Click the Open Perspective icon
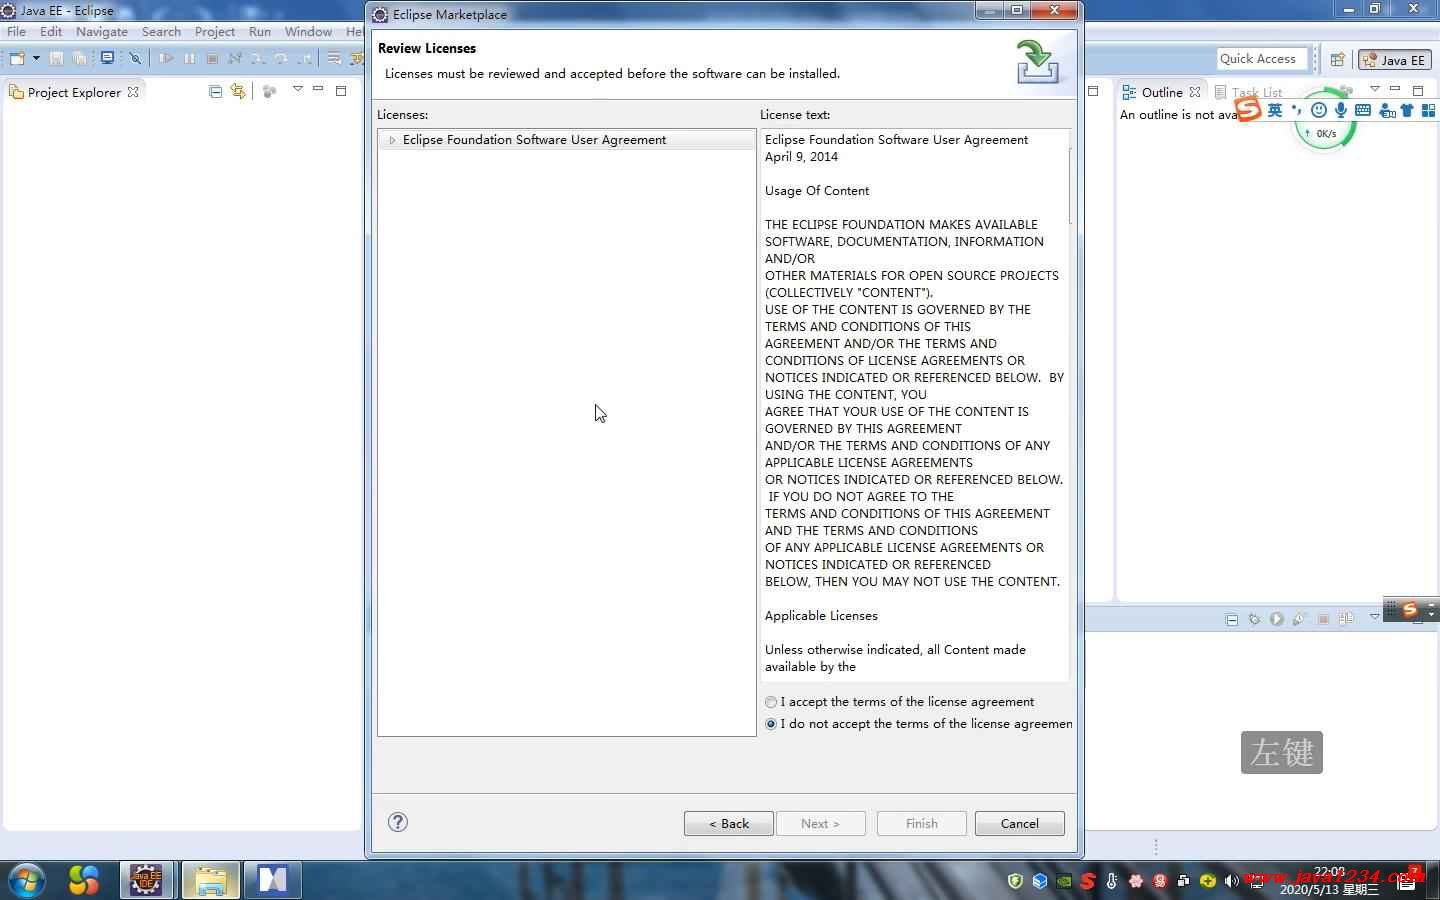This screenshot has height=900, width=1440. [1337, 60]
